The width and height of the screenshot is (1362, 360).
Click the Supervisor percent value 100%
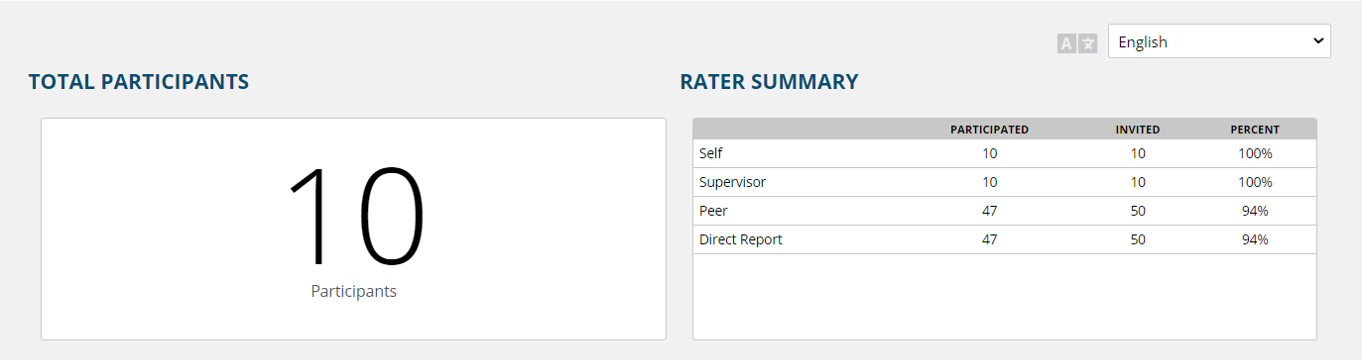[x=1255, y=182]
